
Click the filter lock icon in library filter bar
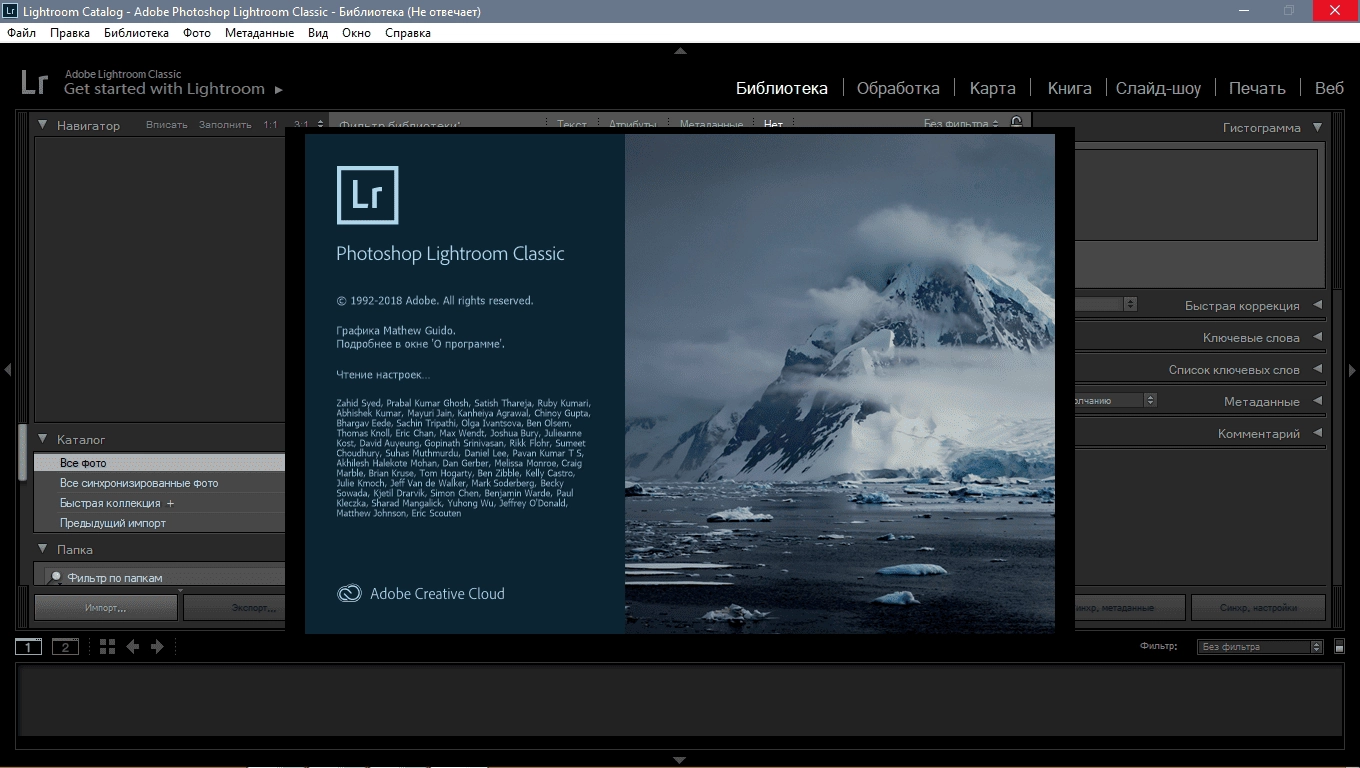point(1016,123)
